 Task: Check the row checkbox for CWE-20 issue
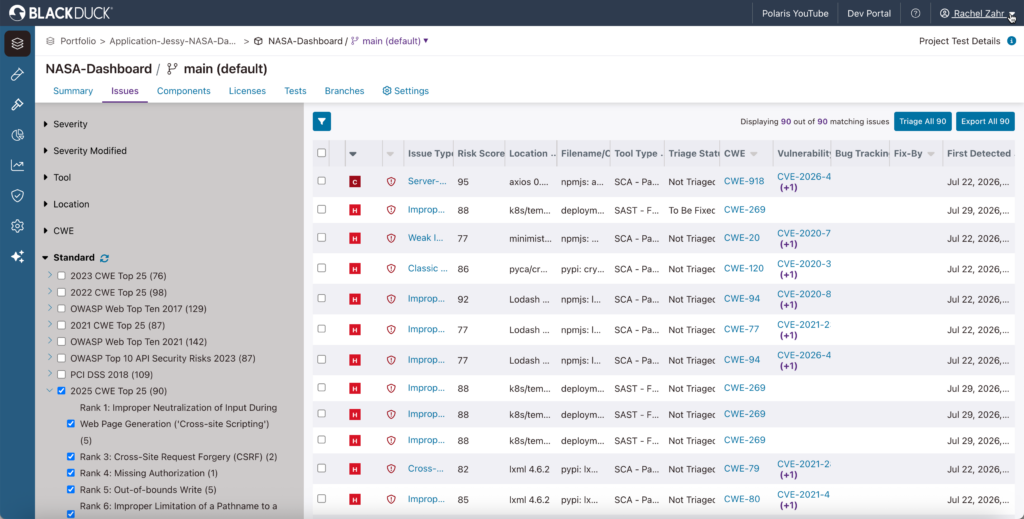click(x=321, y=238)
